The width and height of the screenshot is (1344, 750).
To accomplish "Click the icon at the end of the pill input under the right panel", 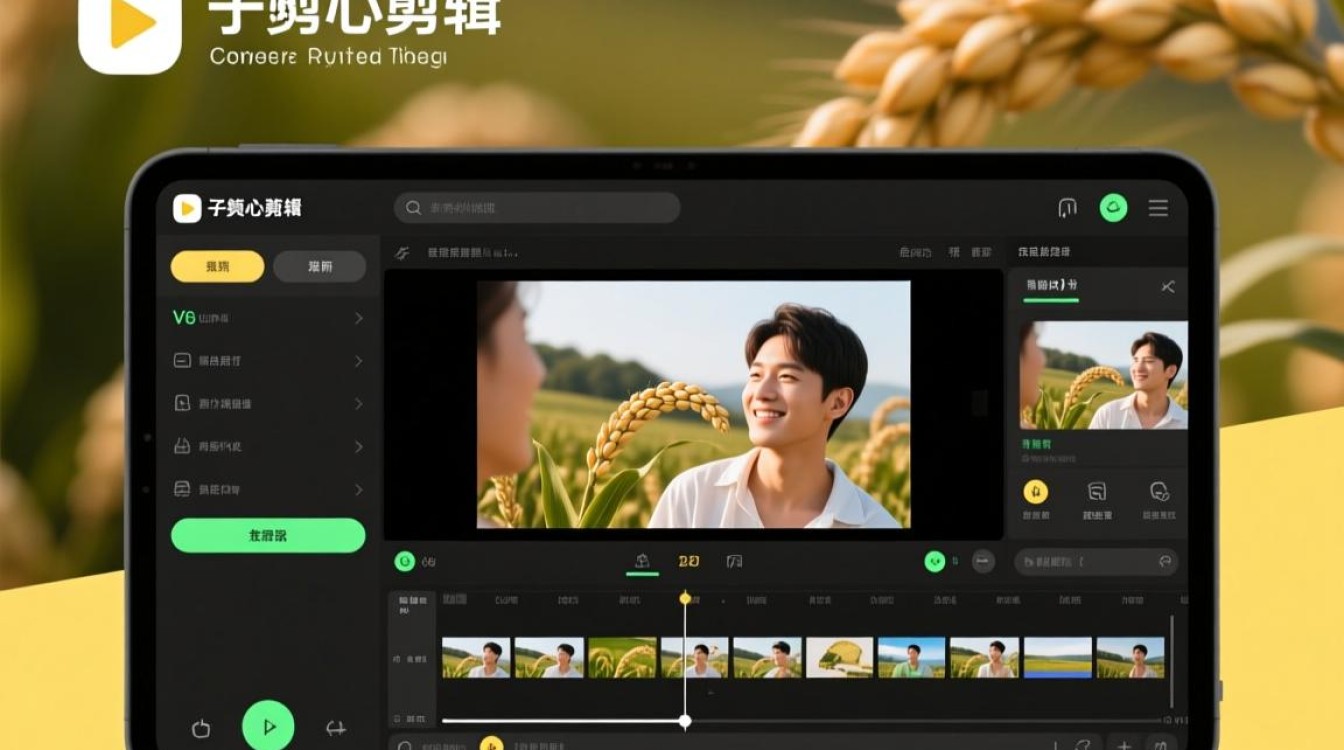I will [1164, 562].
